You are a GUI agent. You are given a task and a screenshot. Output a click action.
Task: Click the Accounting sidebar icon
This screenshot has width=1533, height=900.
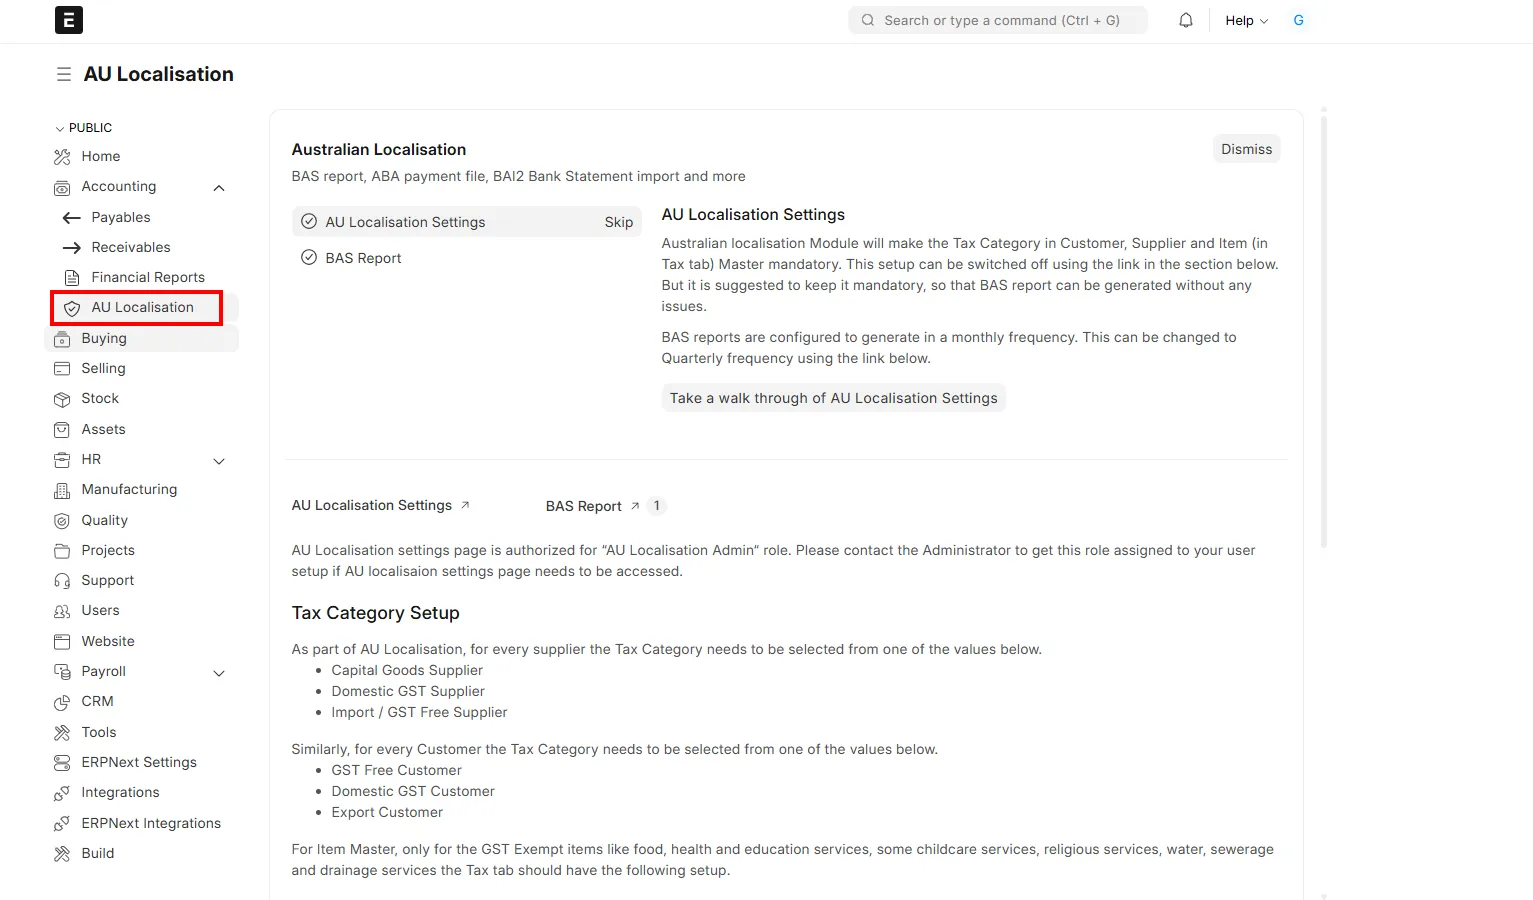62,187
